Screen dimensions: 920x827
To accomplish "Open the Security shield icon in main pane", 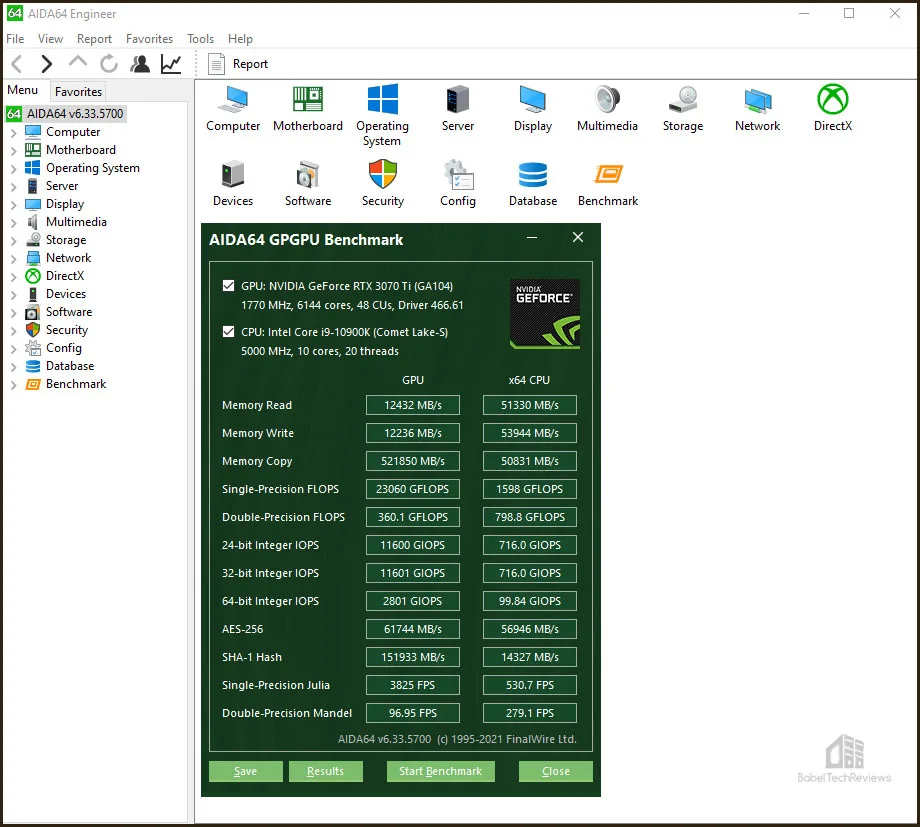I will pos(383,184).
